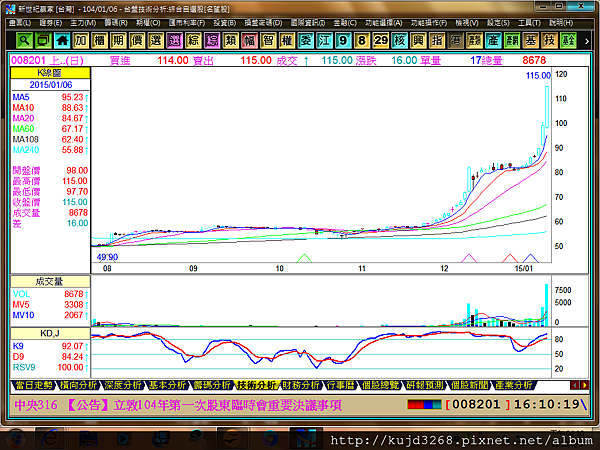Click the 期 toolbar icon
This screenshot has width=600, height=450.
118,41
